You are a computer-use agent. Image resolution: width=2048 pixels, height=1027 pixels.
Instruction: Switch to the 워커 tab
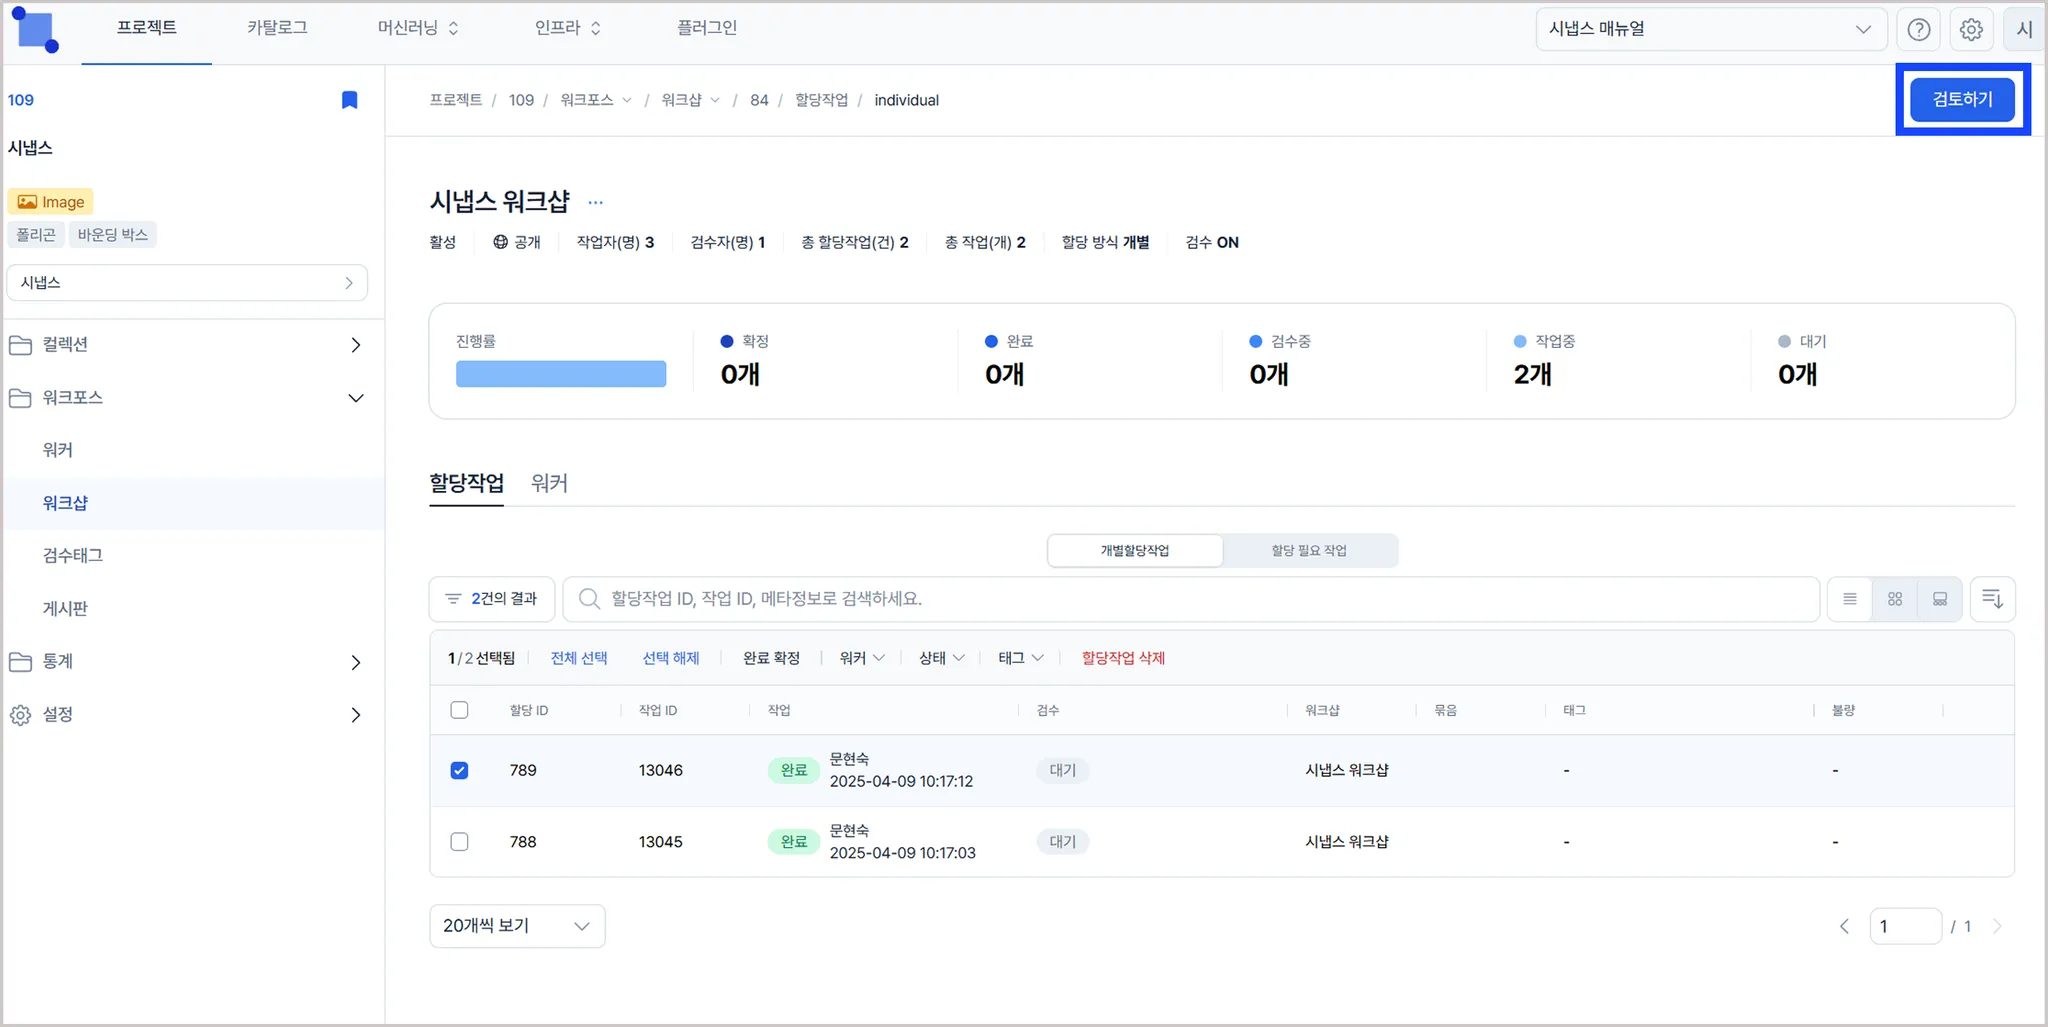[x=549, y=483]
